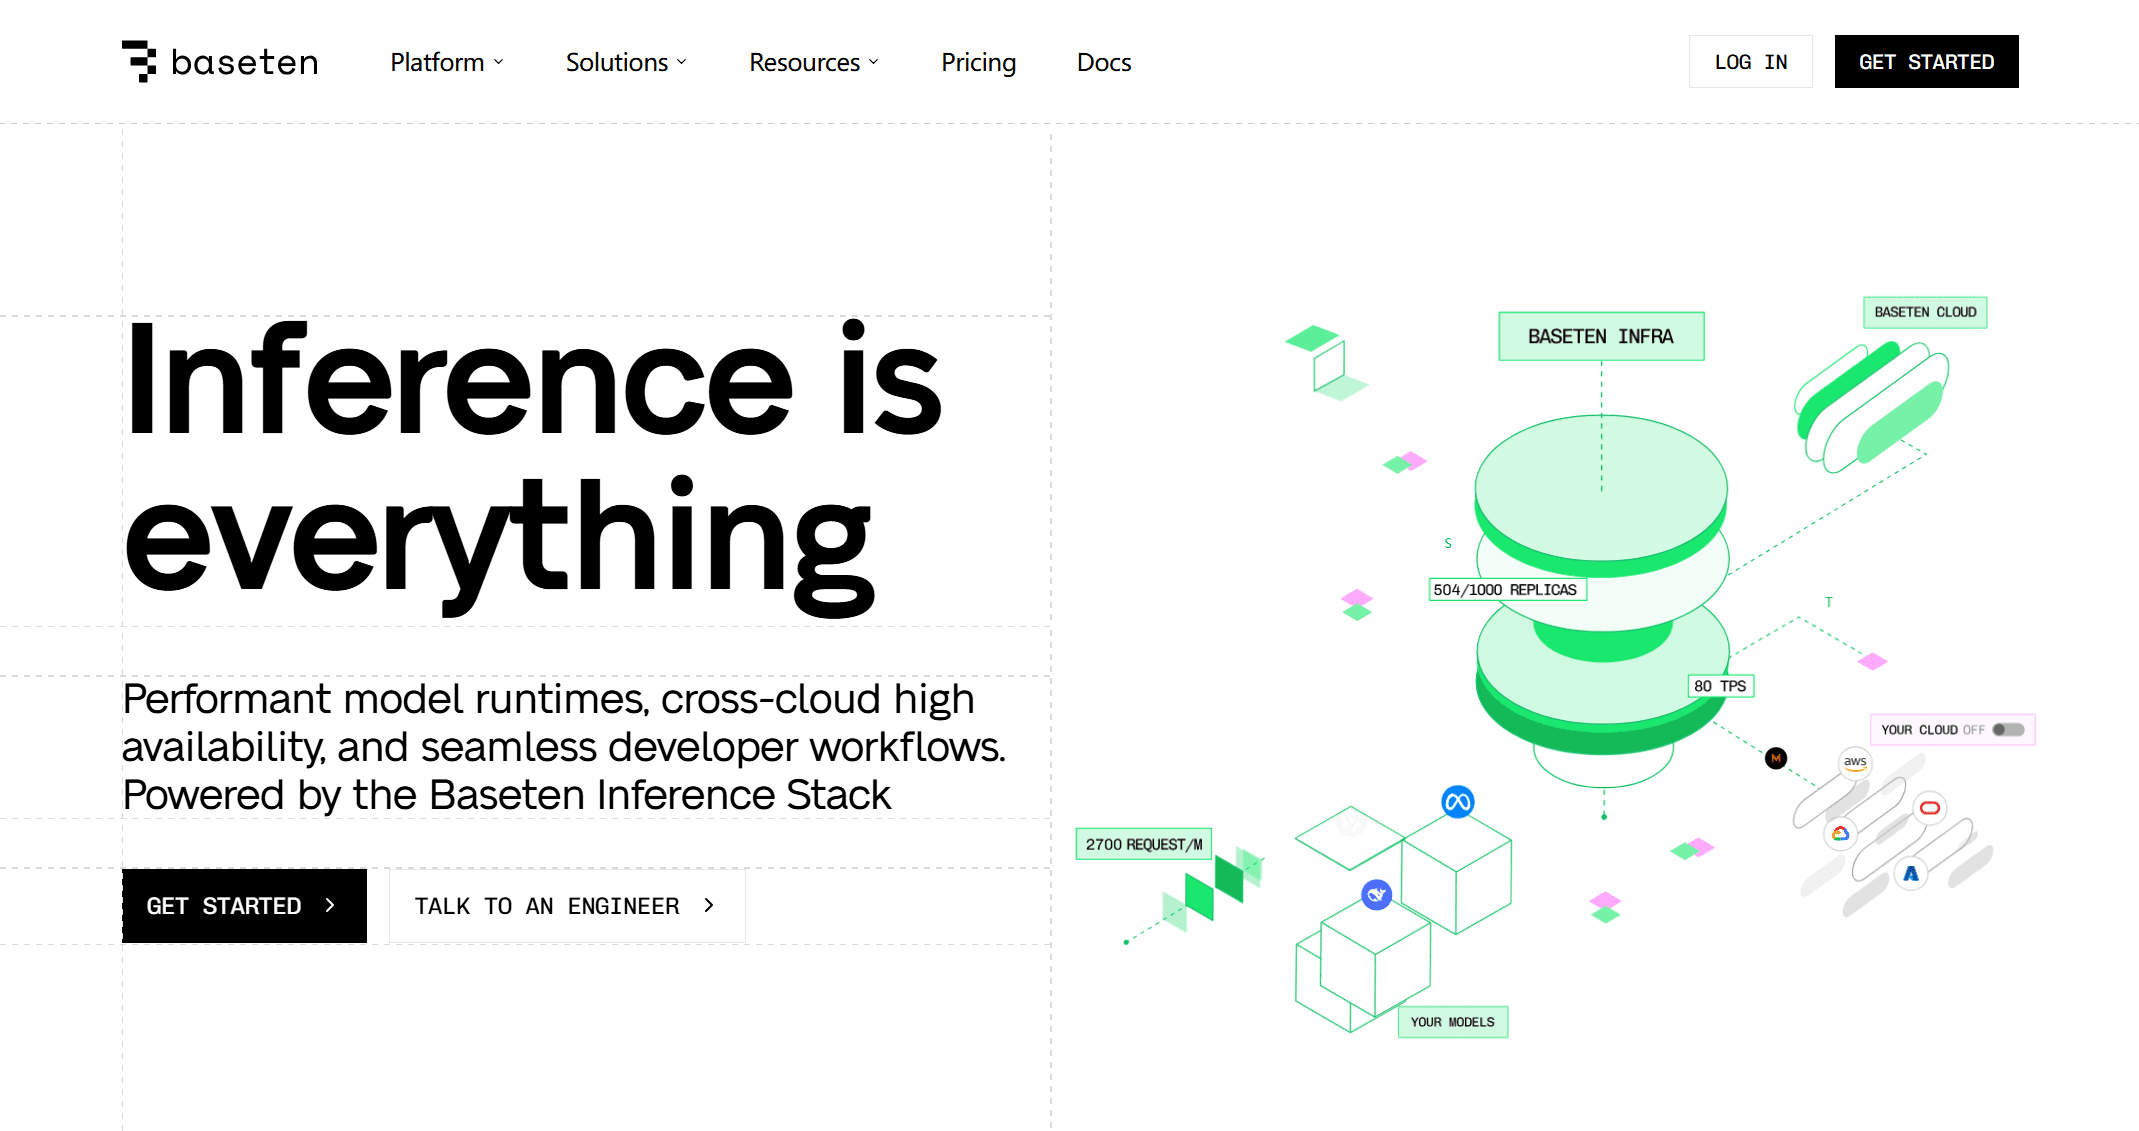Screen dimensions: 2139x1131
Task: Click the Meta logo icon on cube
Action: [1457, 801]
